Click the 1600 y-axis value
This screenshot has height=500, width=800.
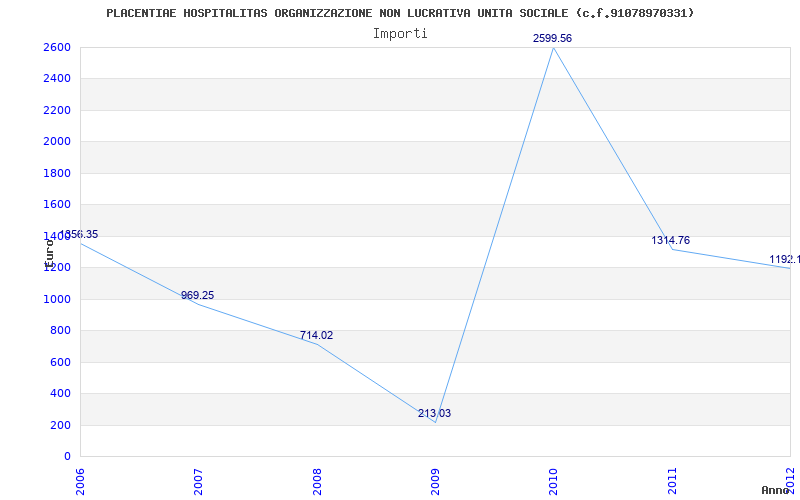click(57, 205)
